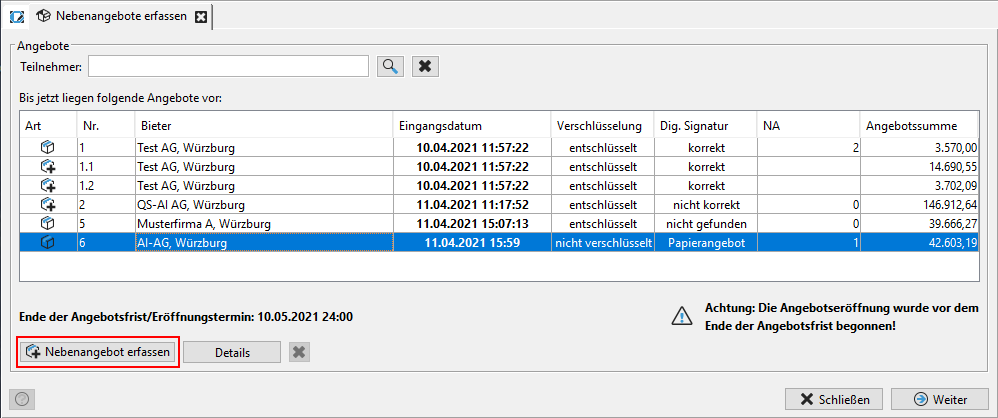Open Details for selected offer
This screenshot has height=418, width=998.
pos(232,352)
